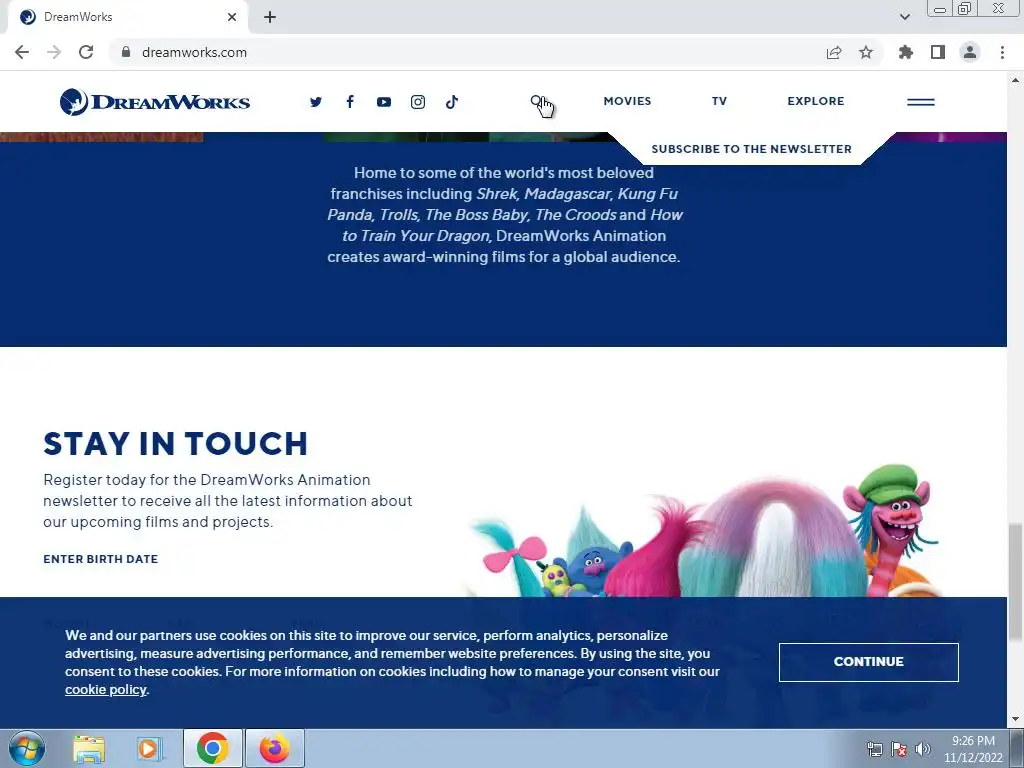
Task: Open DreamWorks Twitter page icon
Action: tap(316, 102)
